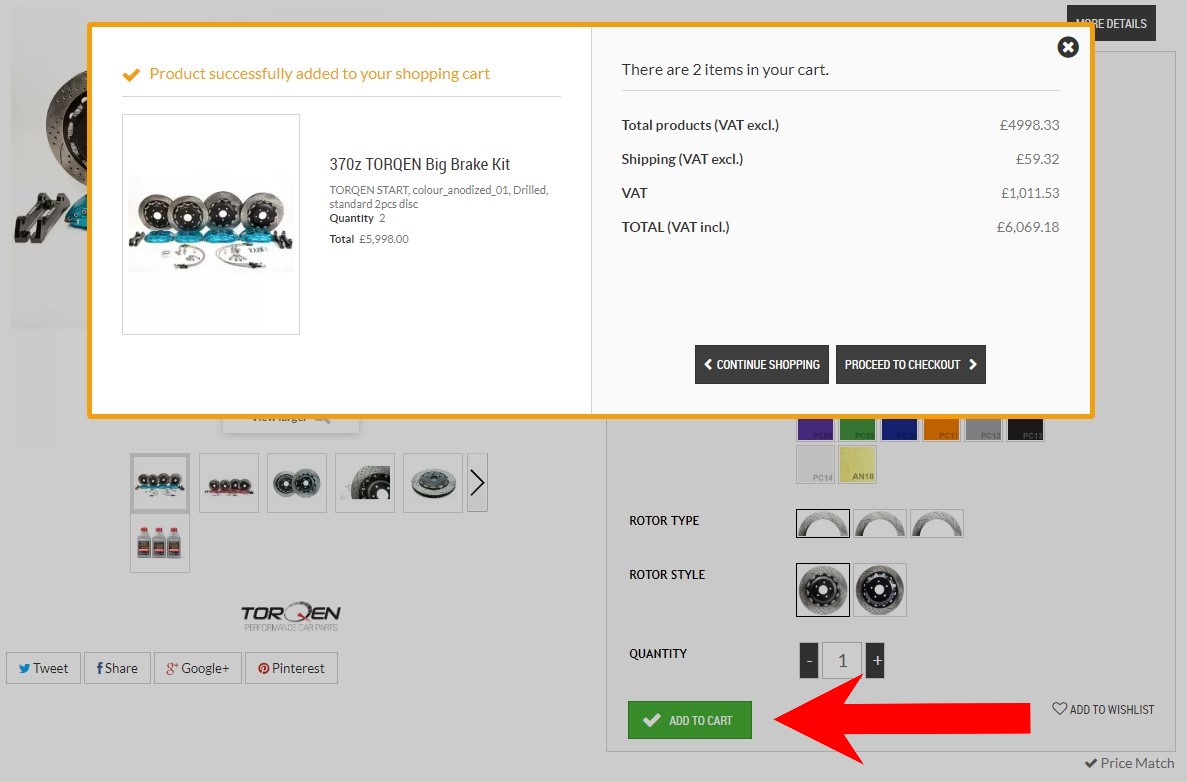Open the brake fluid bottles thumbnail
Viewport: 1187px width, 782px height.
(x=160, y=544)
